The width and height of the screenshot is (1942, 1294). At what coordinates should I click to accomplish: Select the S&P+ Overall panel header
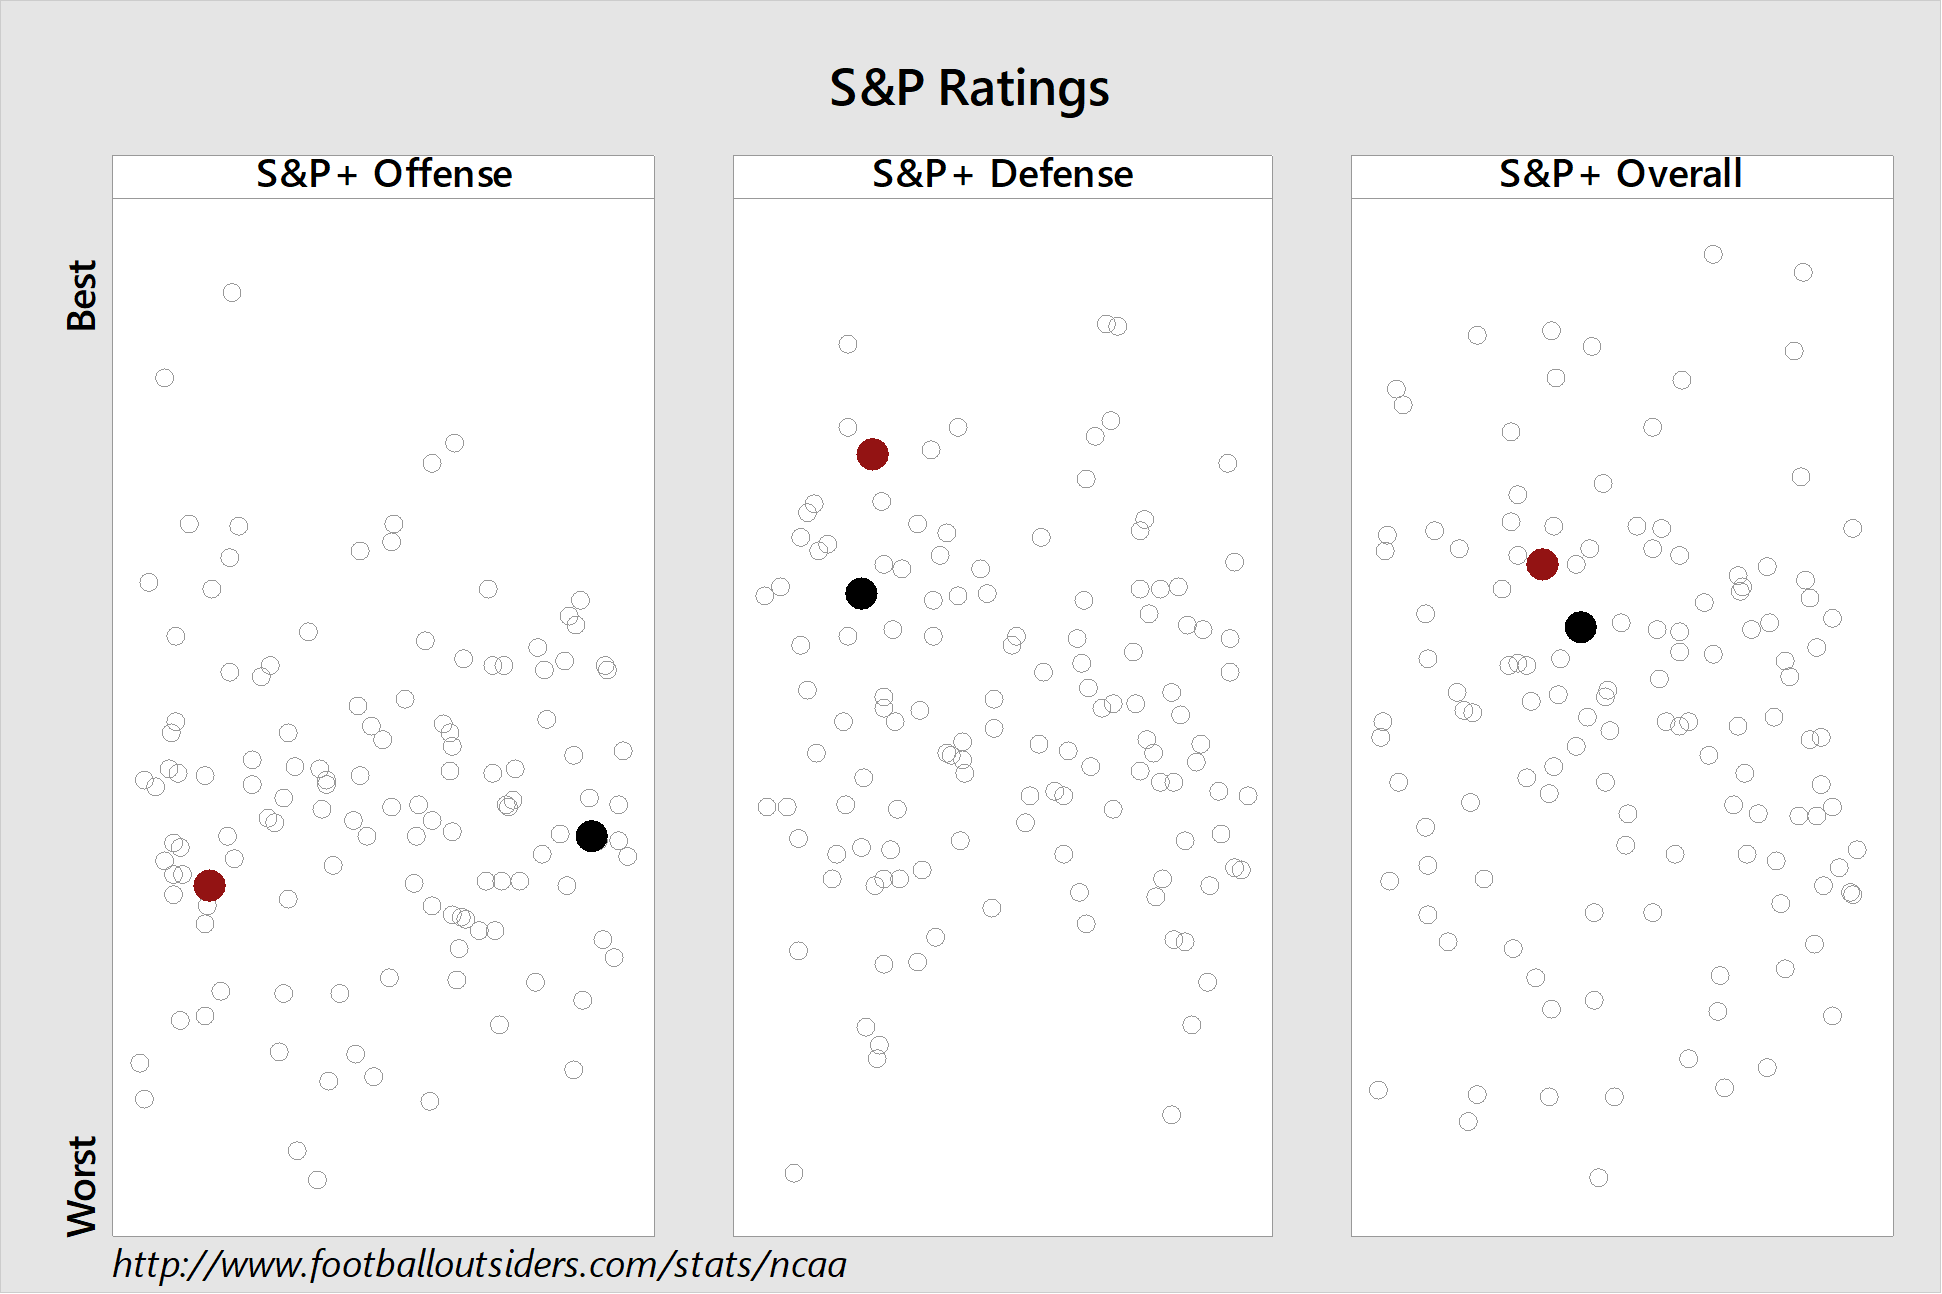click(x=1621, y=175)
